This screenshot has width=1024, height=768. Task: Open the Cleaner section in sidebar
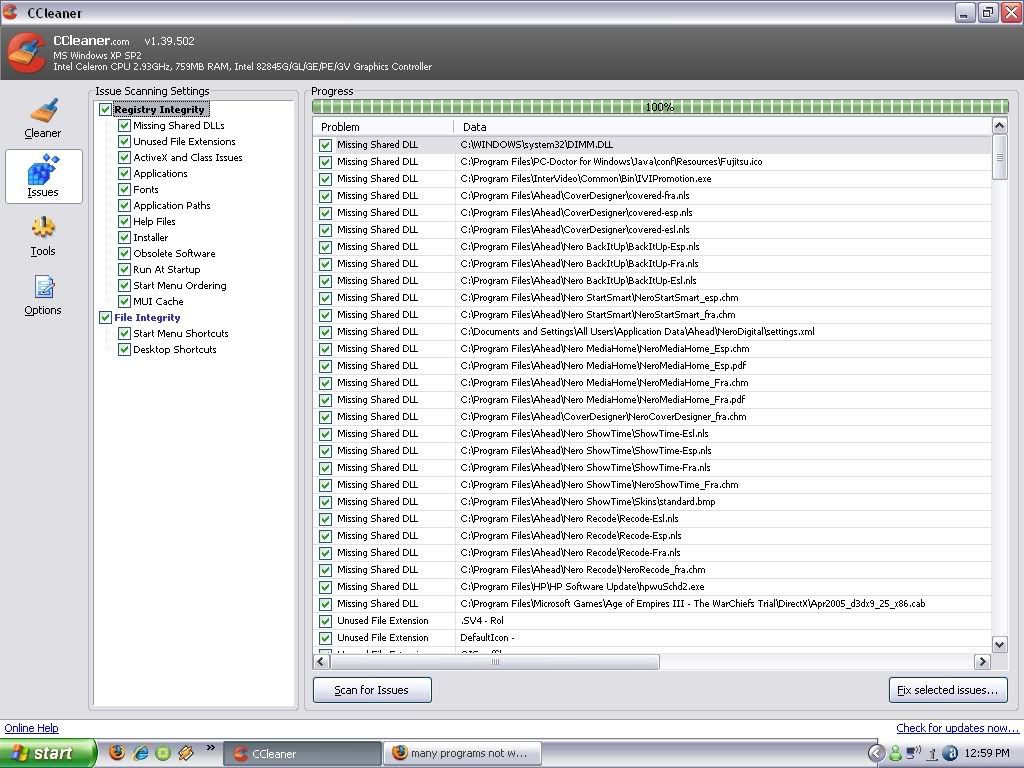43,118
